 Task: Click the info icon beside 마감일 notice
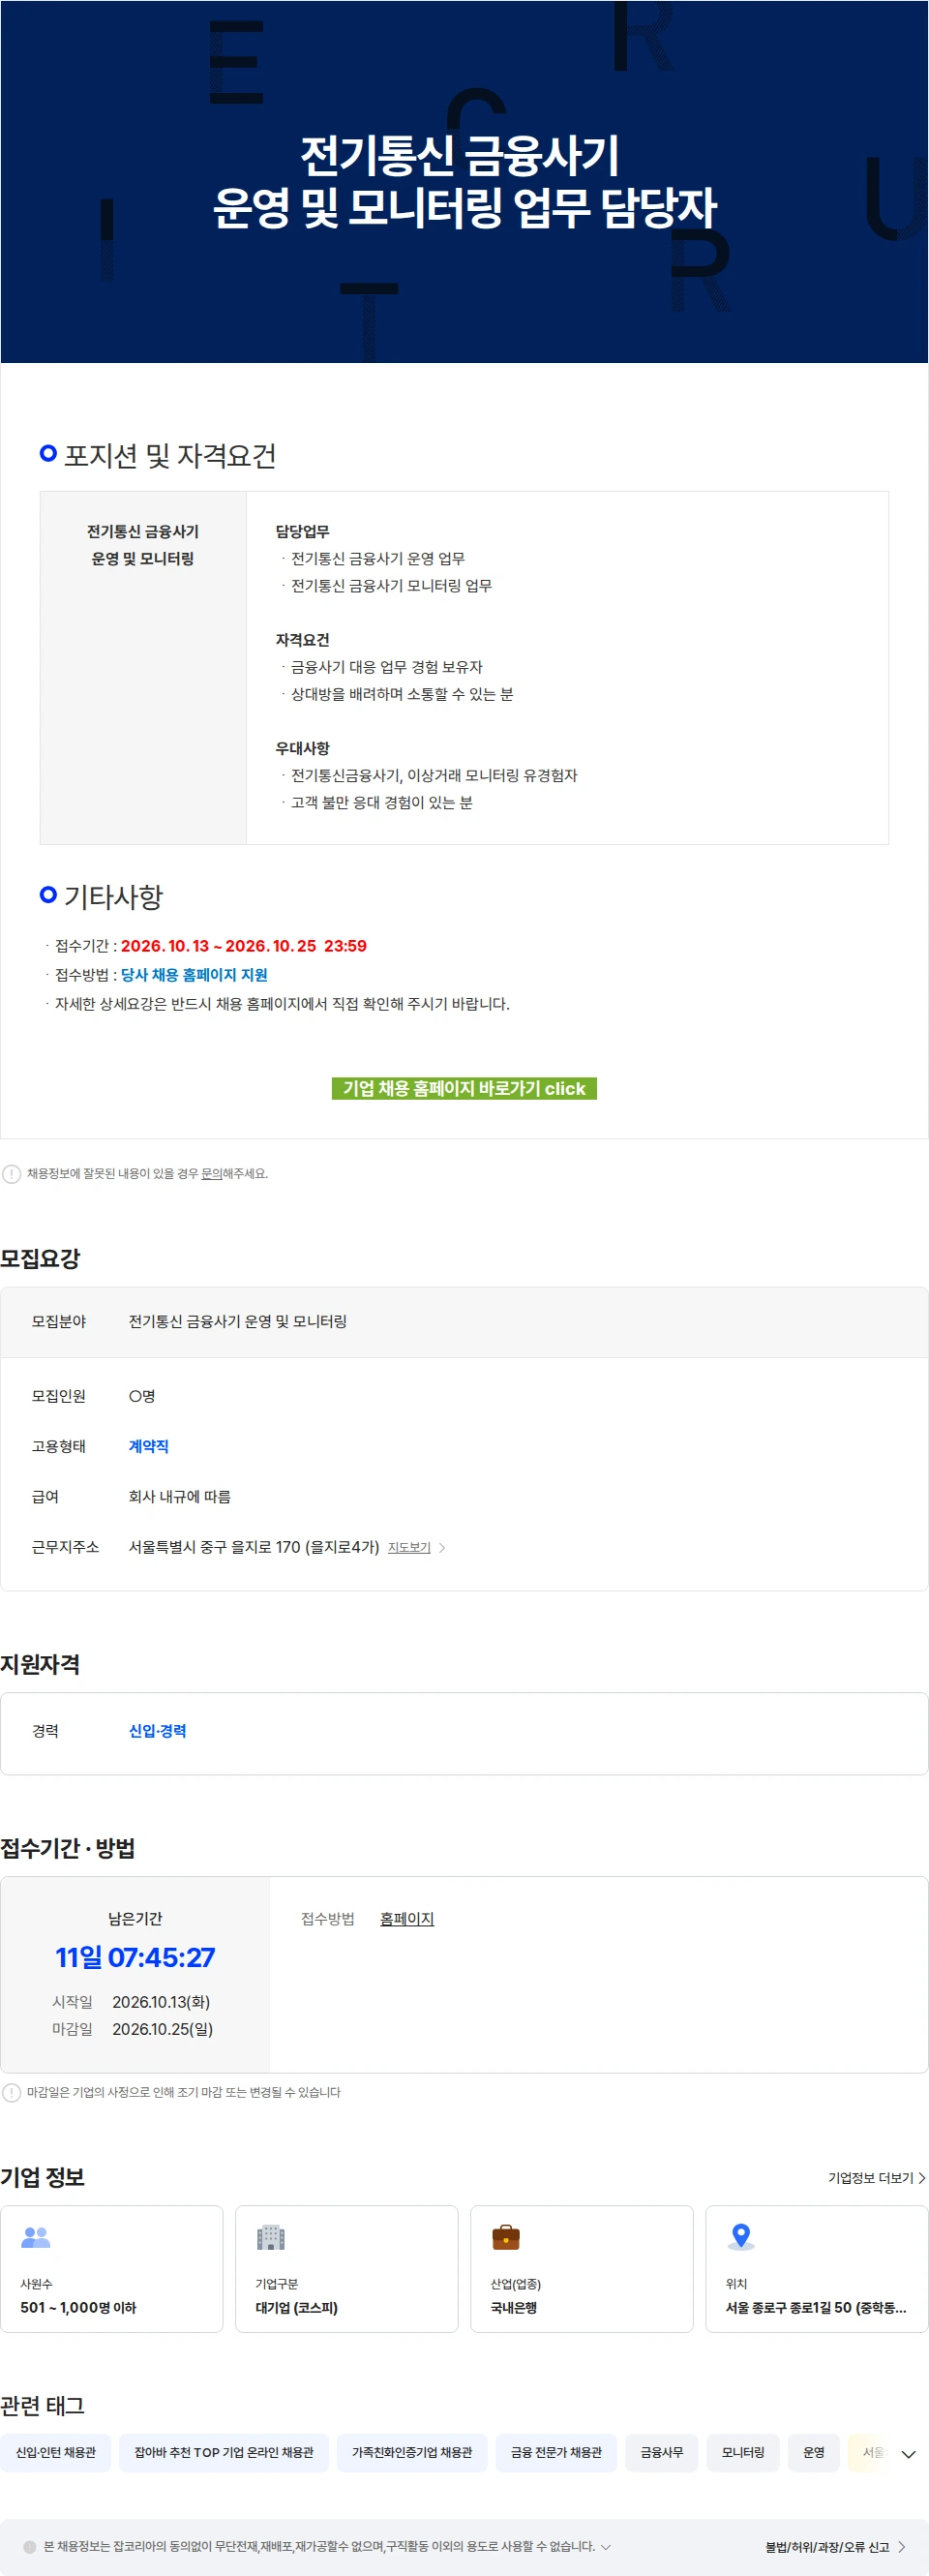12,2092
